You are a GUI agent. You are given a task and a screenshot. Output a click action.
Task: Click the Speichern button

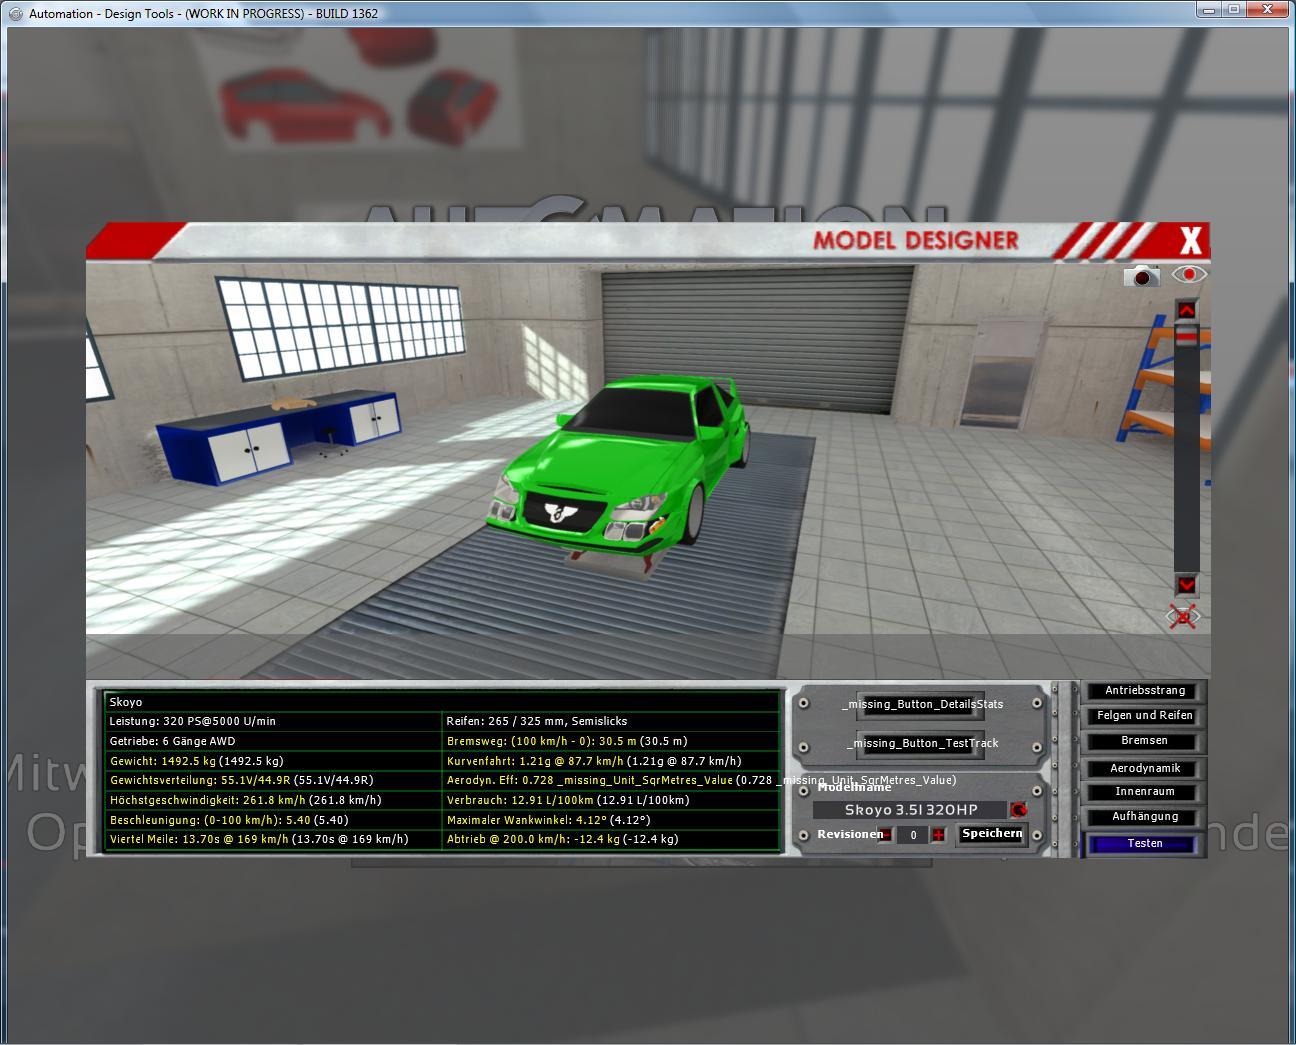click(991, 834)
